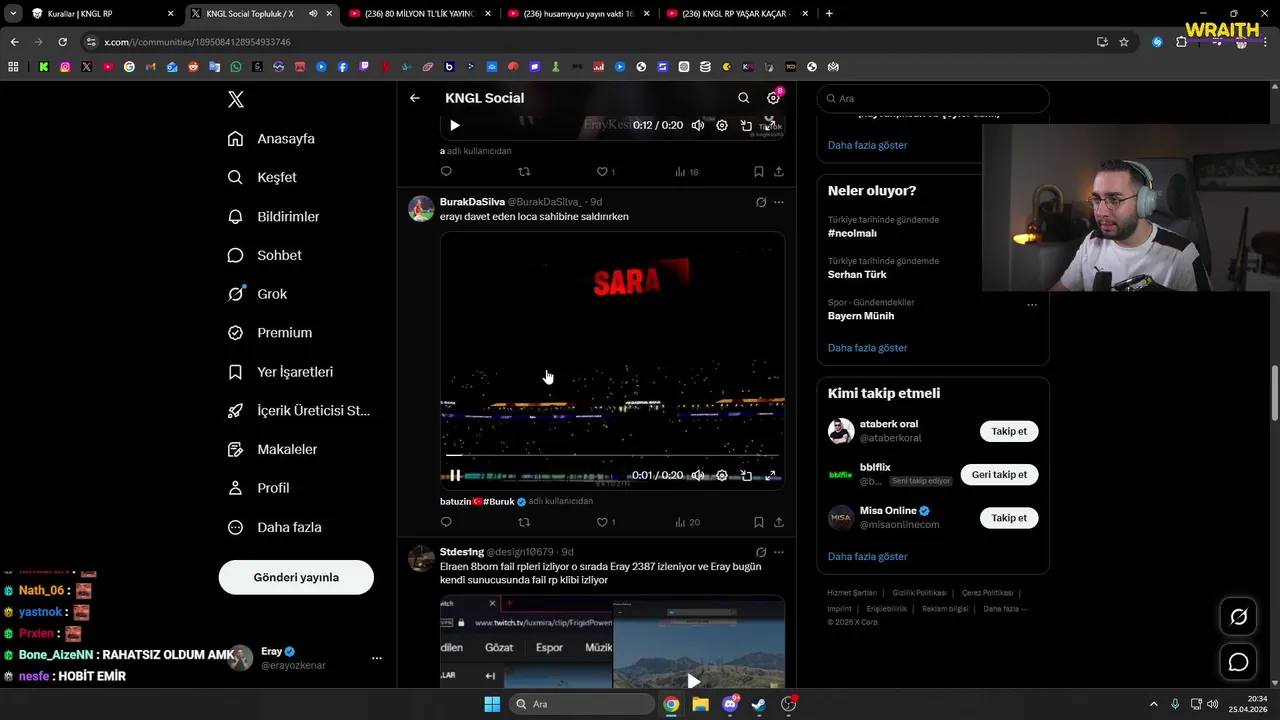Open the floating Grok button

(x=1238, y=617)
